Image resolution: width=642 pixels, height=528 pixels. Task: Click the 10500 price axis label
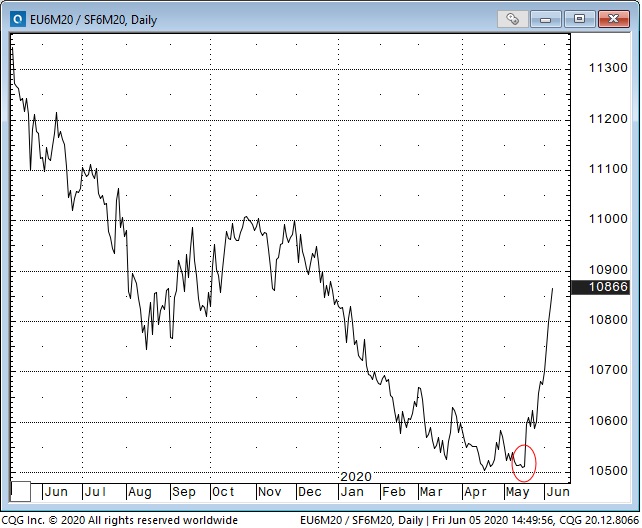tap(608, 471)
